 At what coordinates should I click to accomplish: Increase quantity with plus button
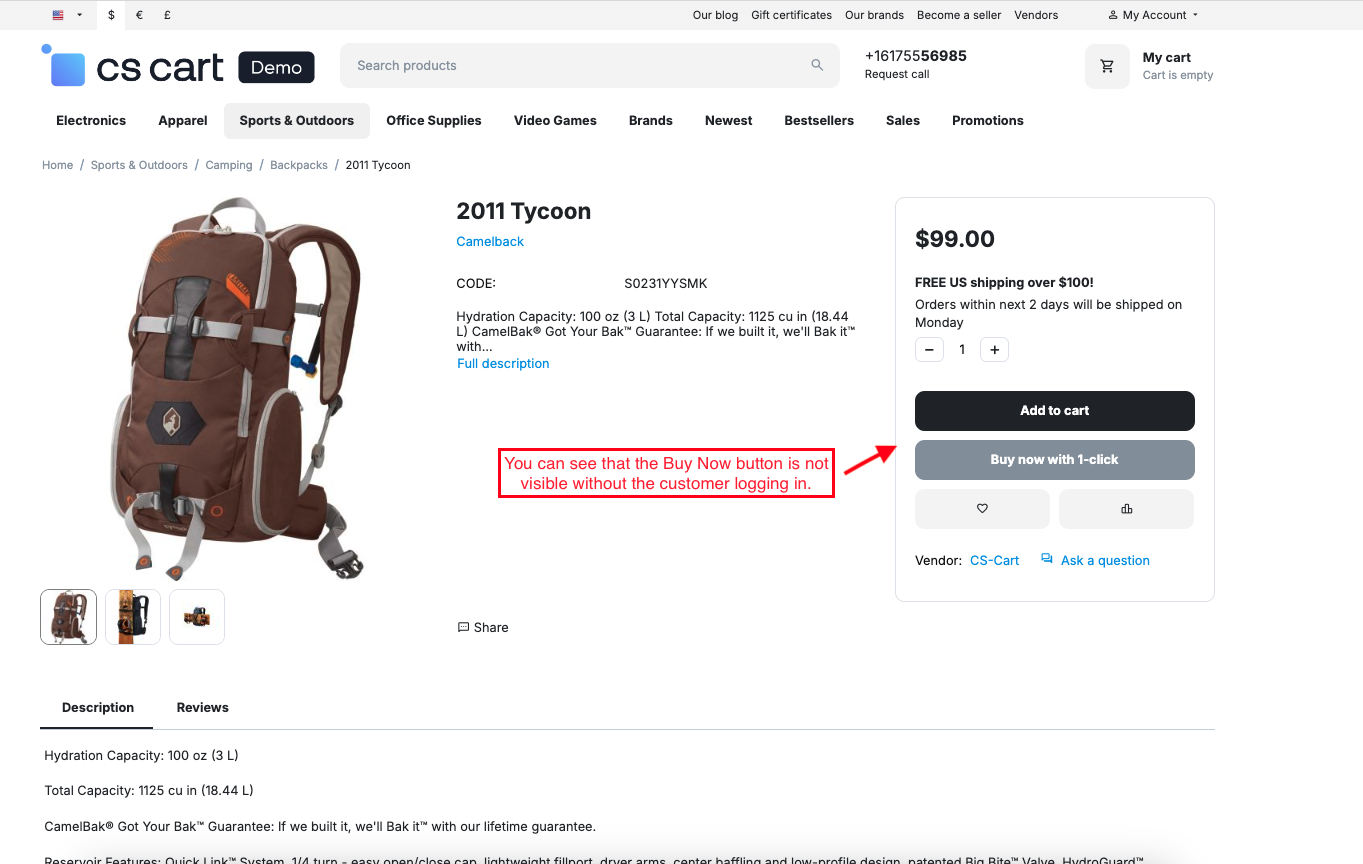tap(994, 350)
